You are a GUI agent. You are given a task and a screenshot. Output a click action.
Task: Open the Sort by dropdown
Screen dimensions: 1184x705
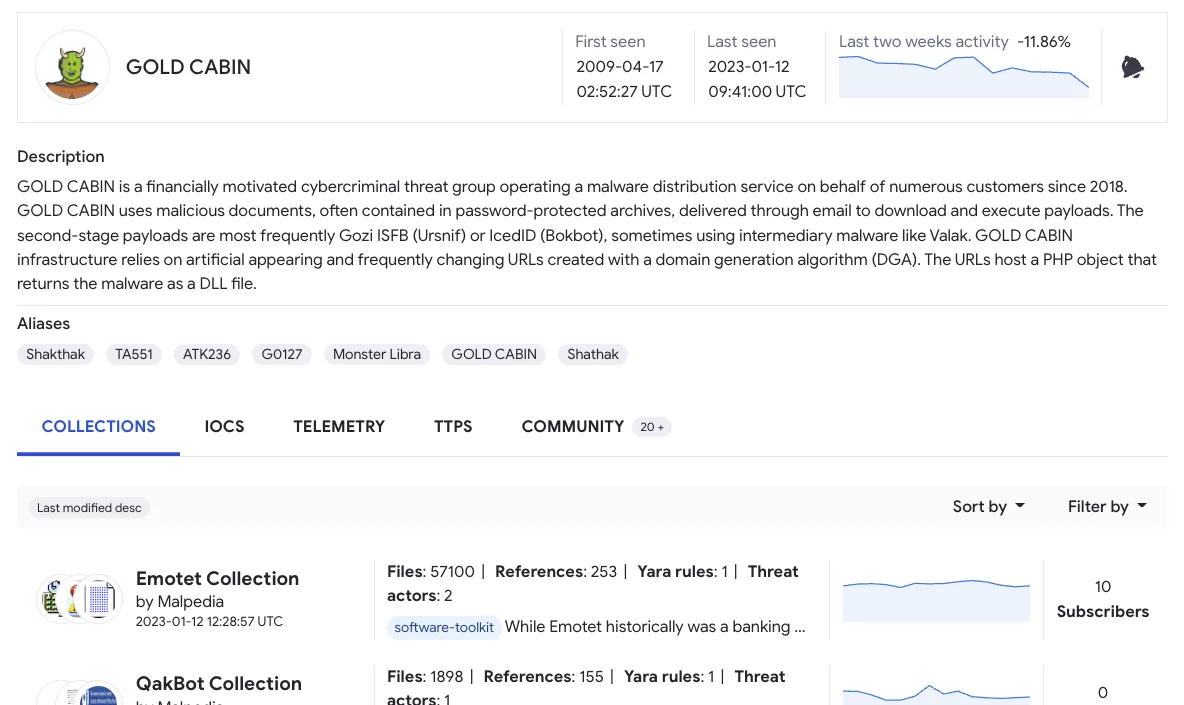coord(988,506)
